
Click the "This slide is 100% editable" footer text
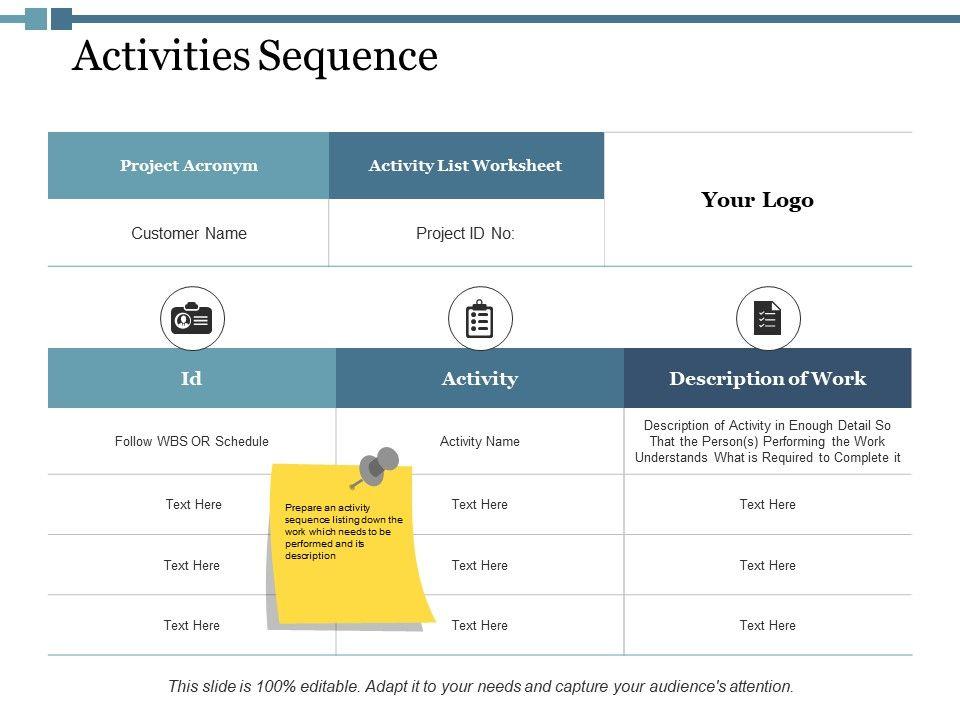[480, 687]
